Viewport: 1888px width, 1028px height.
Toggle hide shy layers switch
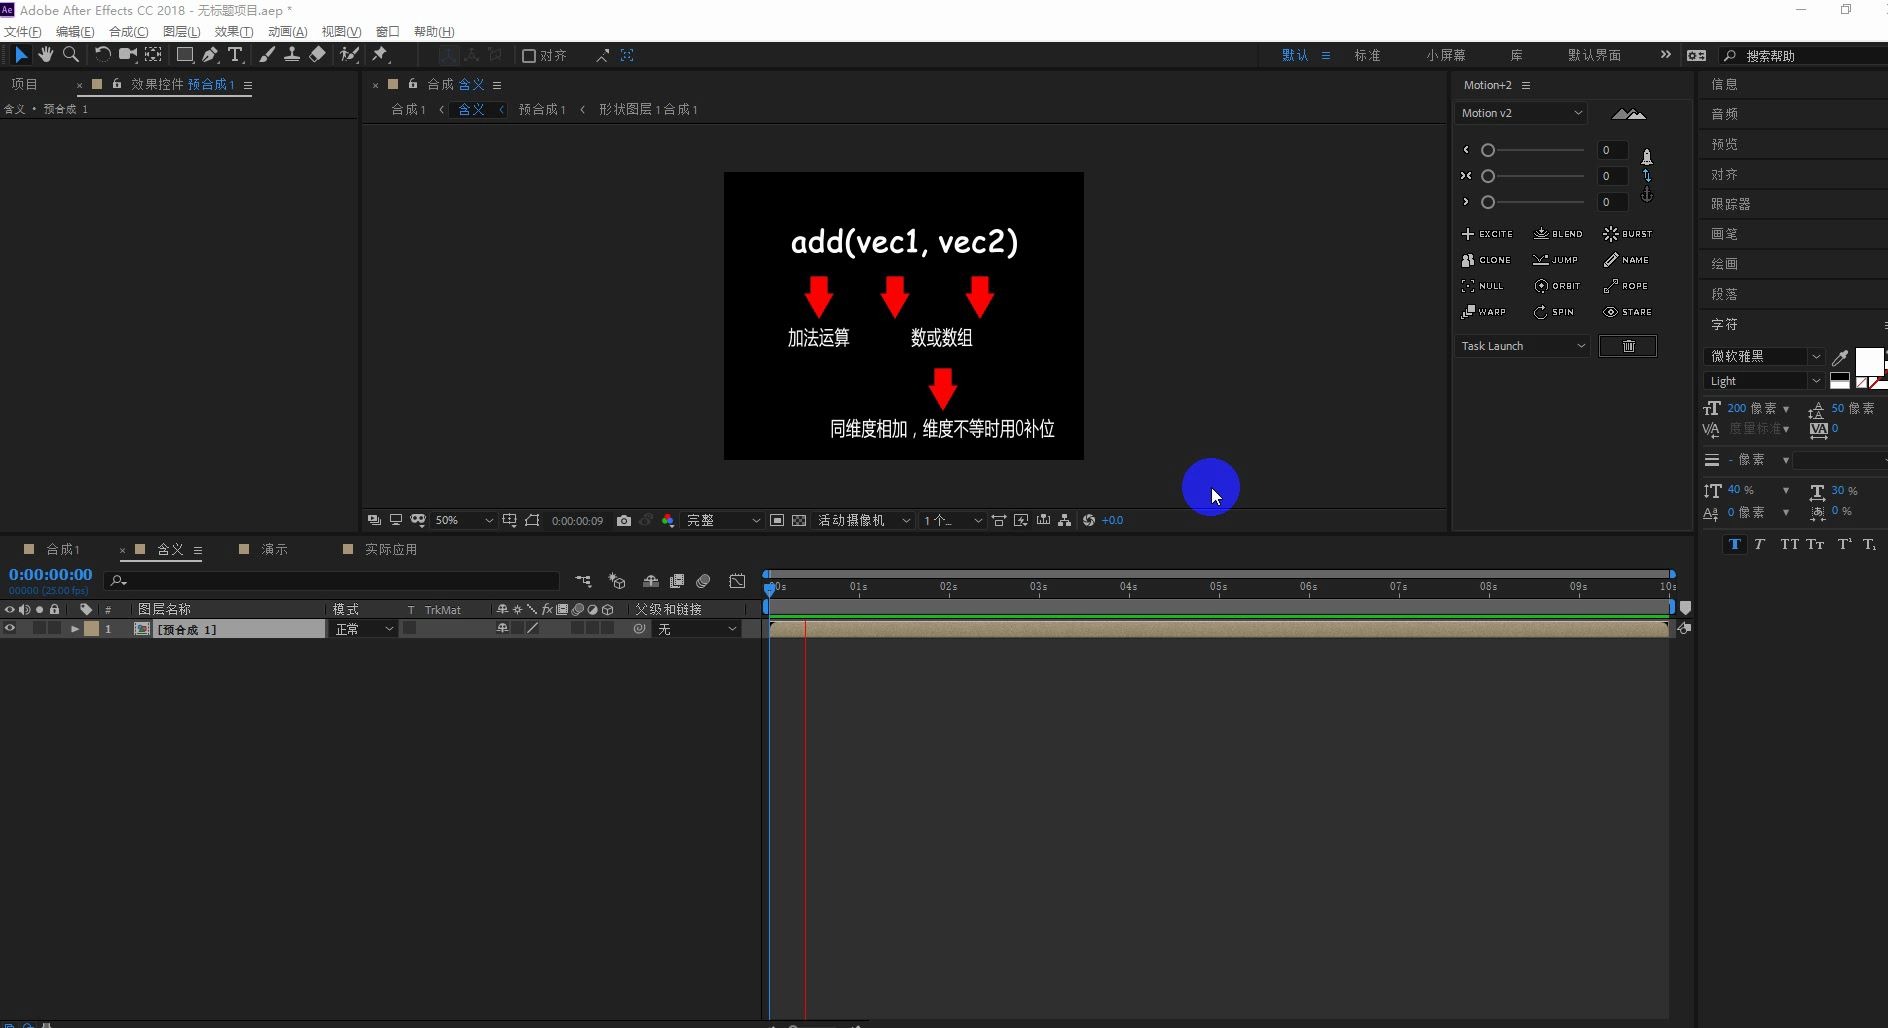(650, 581)
